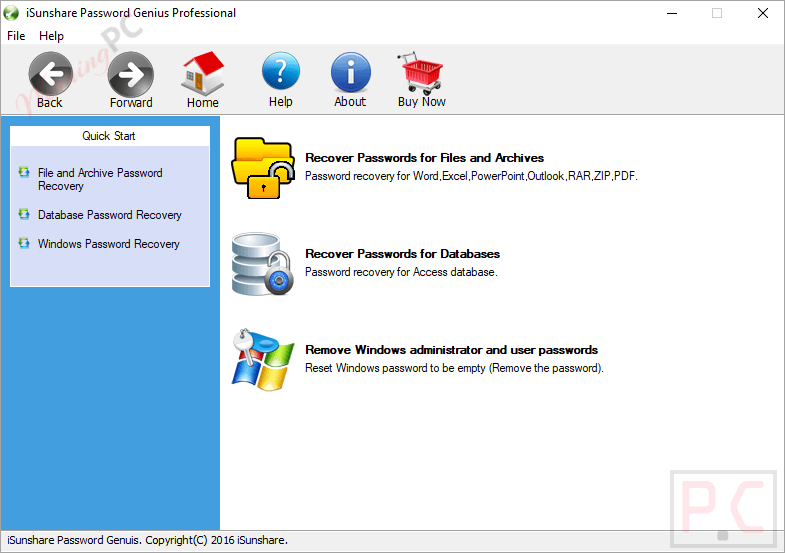Viewport: 785px width, 553px height.
Task: Click icon beside Windows Password Recovery
Action: click(24, 243)
